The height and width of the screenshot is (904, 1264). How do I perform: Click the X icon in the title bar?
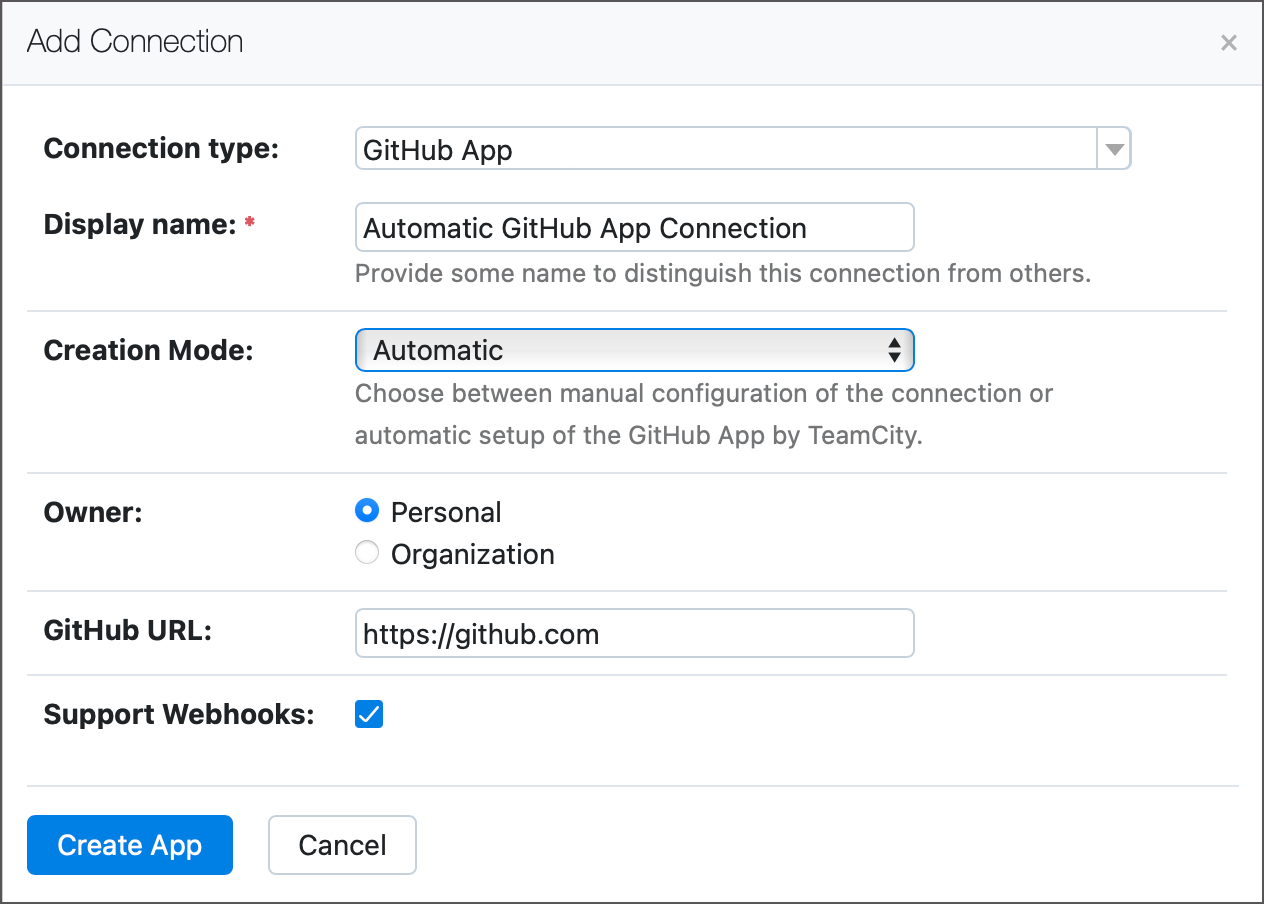pyautogui.click(x=1228, y=42)
